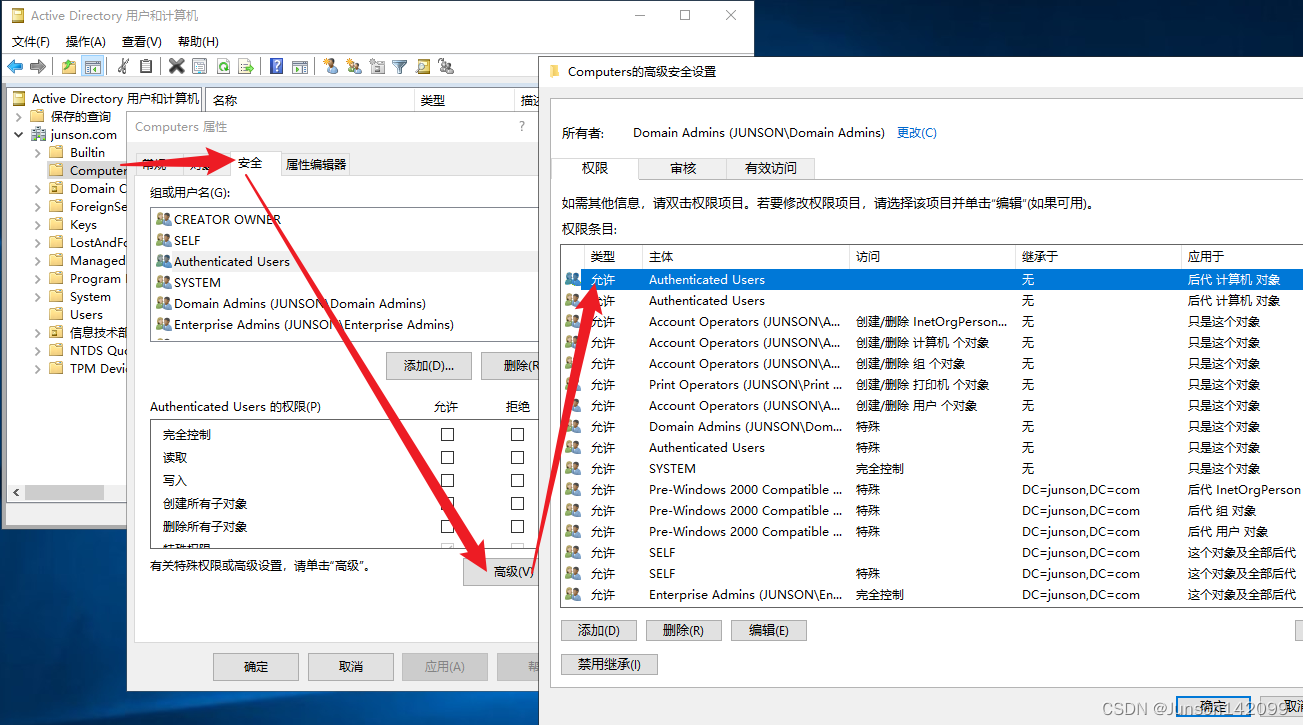Click 添加(D)... in Computers 属性 dialog

click(x=428, y=366)
